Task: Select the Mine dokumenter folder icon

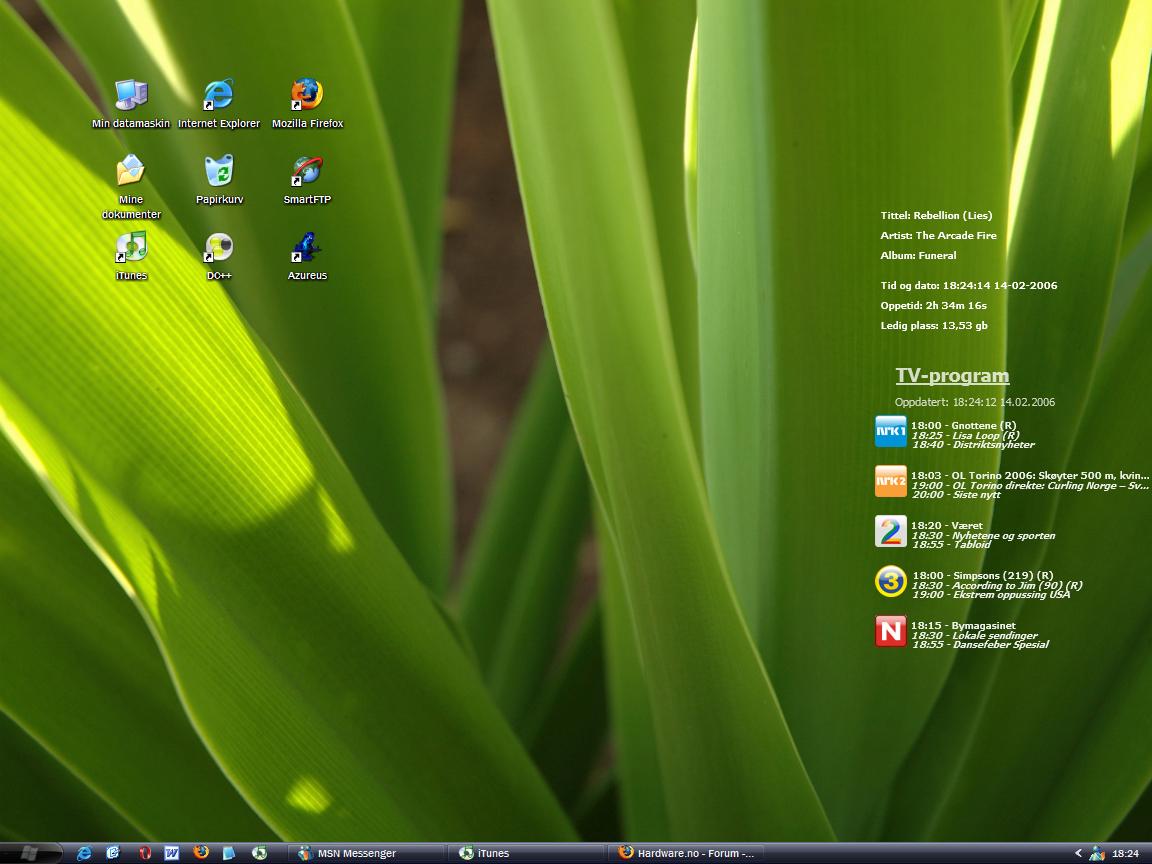Action: point(131,172)
